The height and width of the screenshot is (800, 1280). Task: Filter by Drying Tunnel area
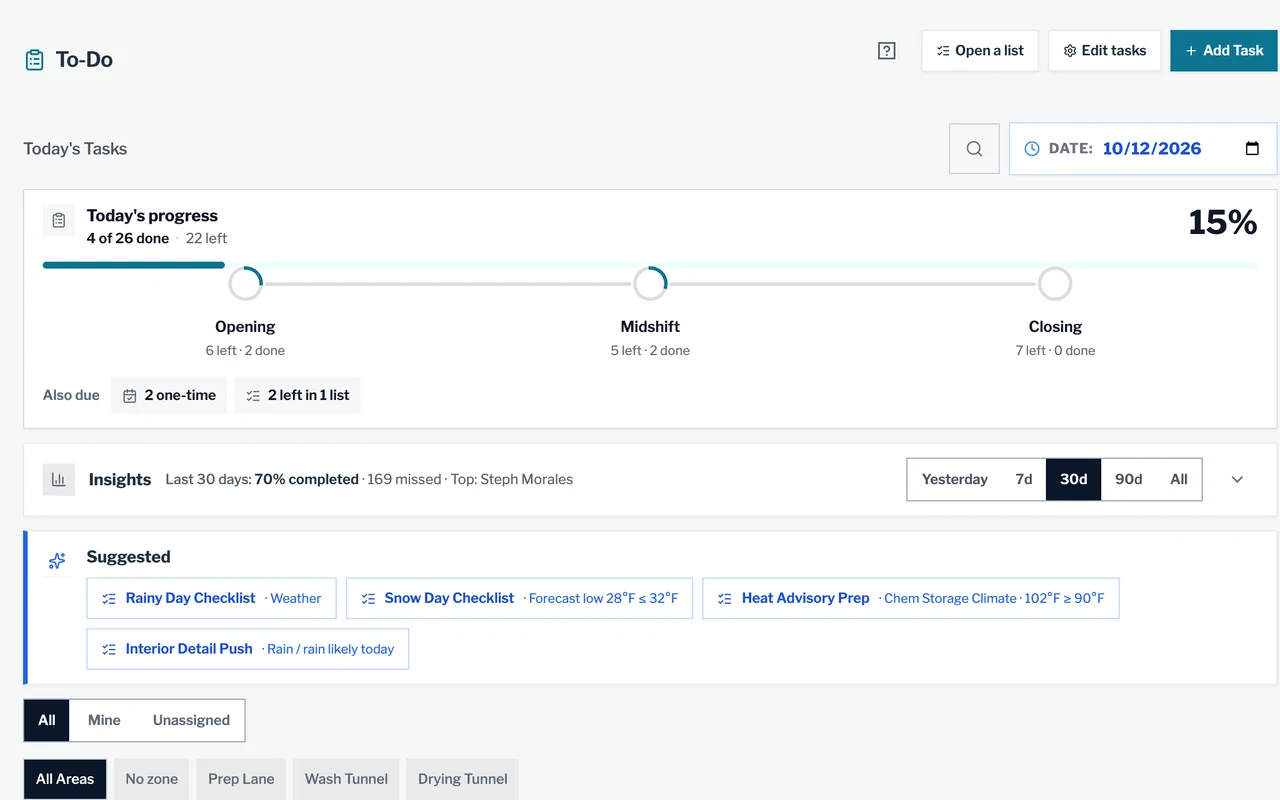pos(463,779)
